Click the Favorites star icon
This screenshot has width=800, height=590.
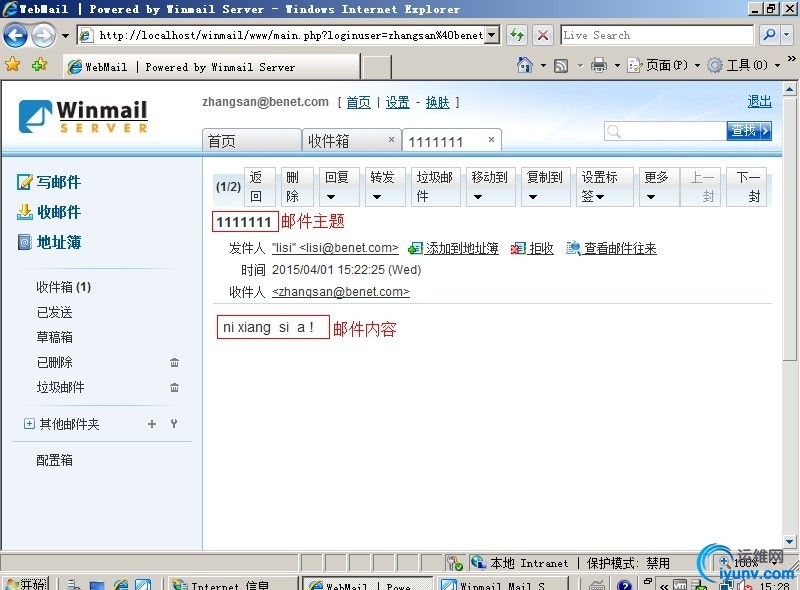pos(12,65)
